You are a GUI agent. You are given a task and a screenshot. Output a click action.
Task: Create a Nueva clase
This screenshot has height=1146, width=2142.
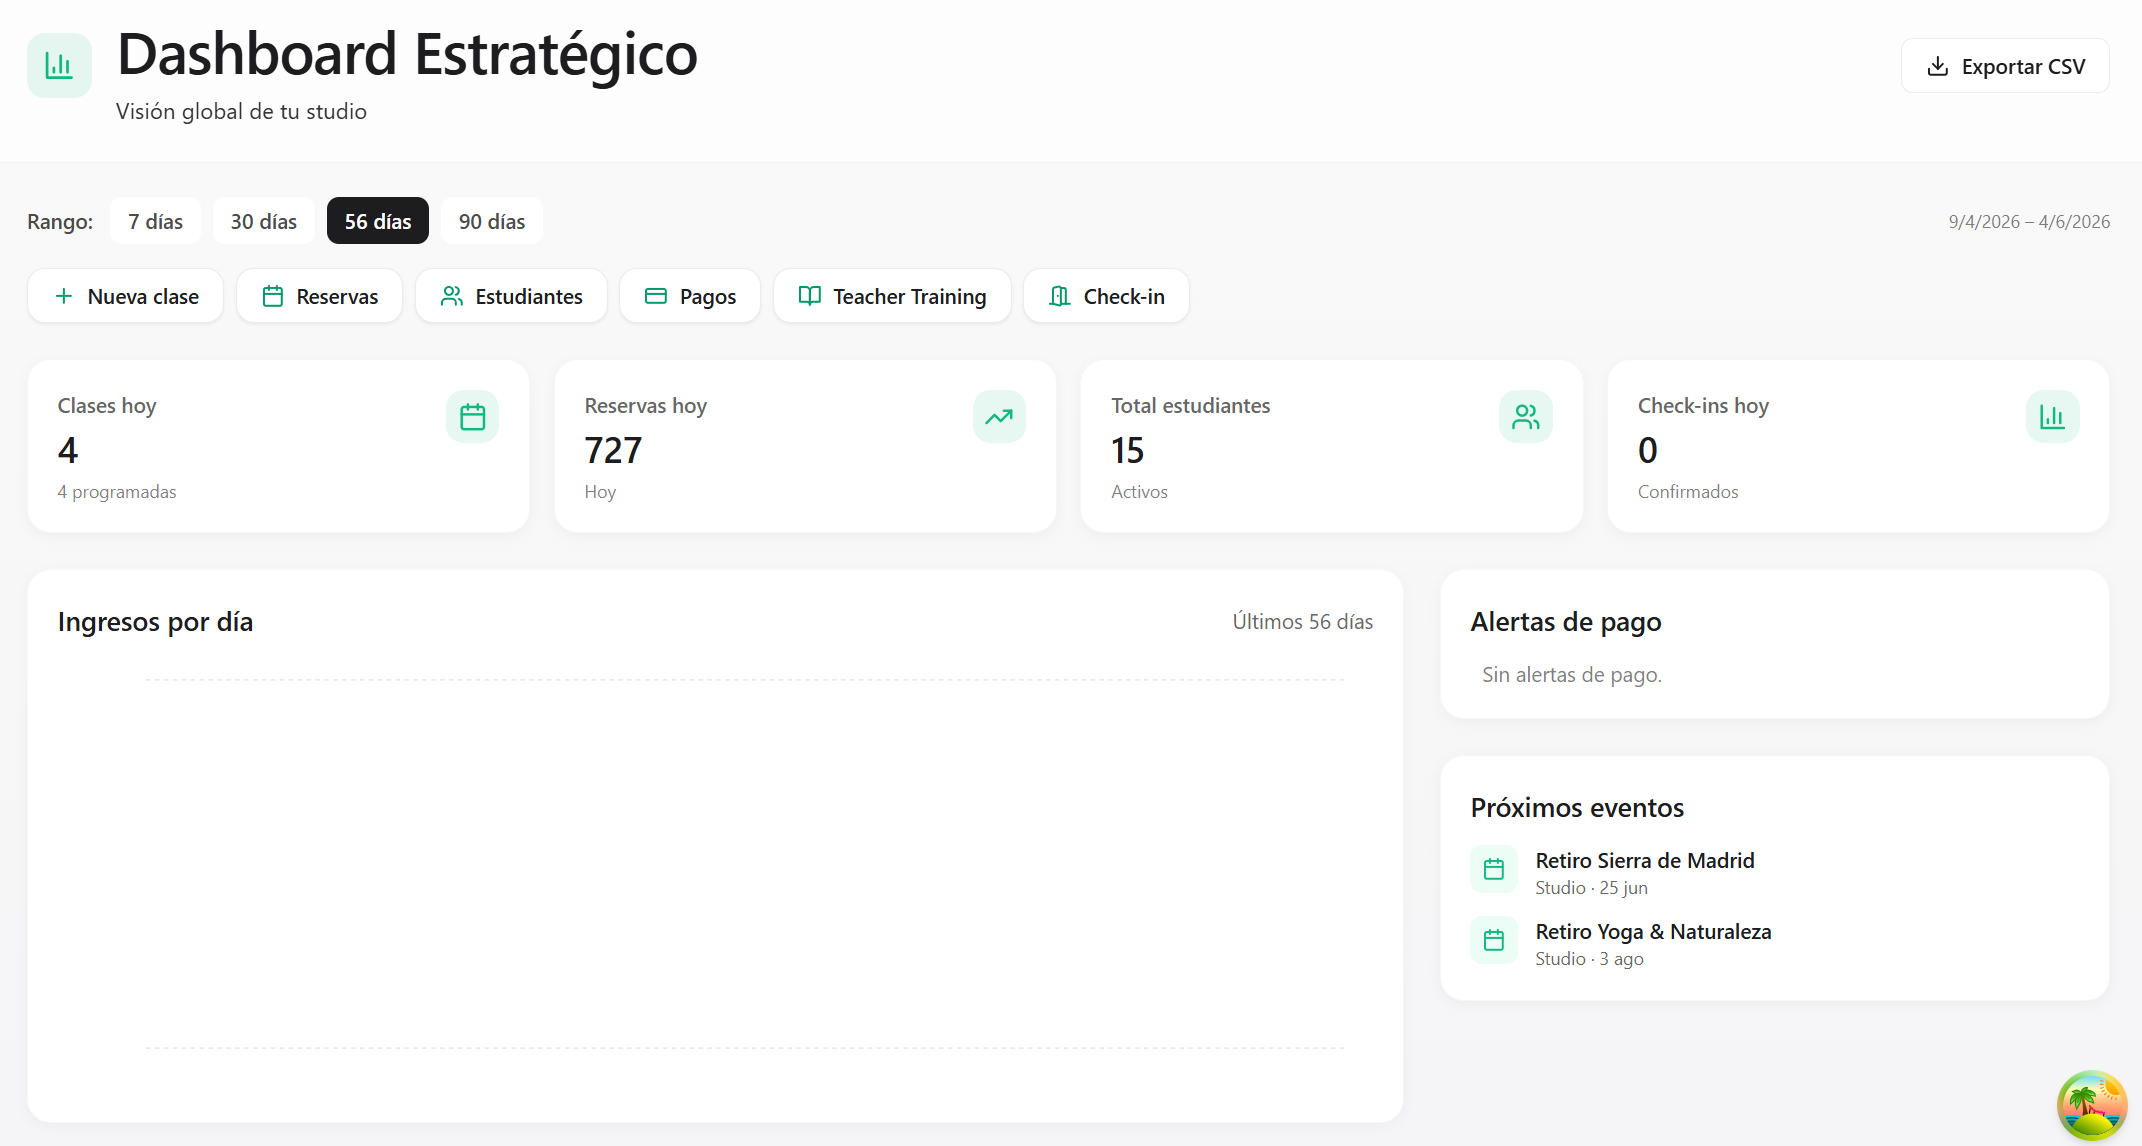(125, 296)
